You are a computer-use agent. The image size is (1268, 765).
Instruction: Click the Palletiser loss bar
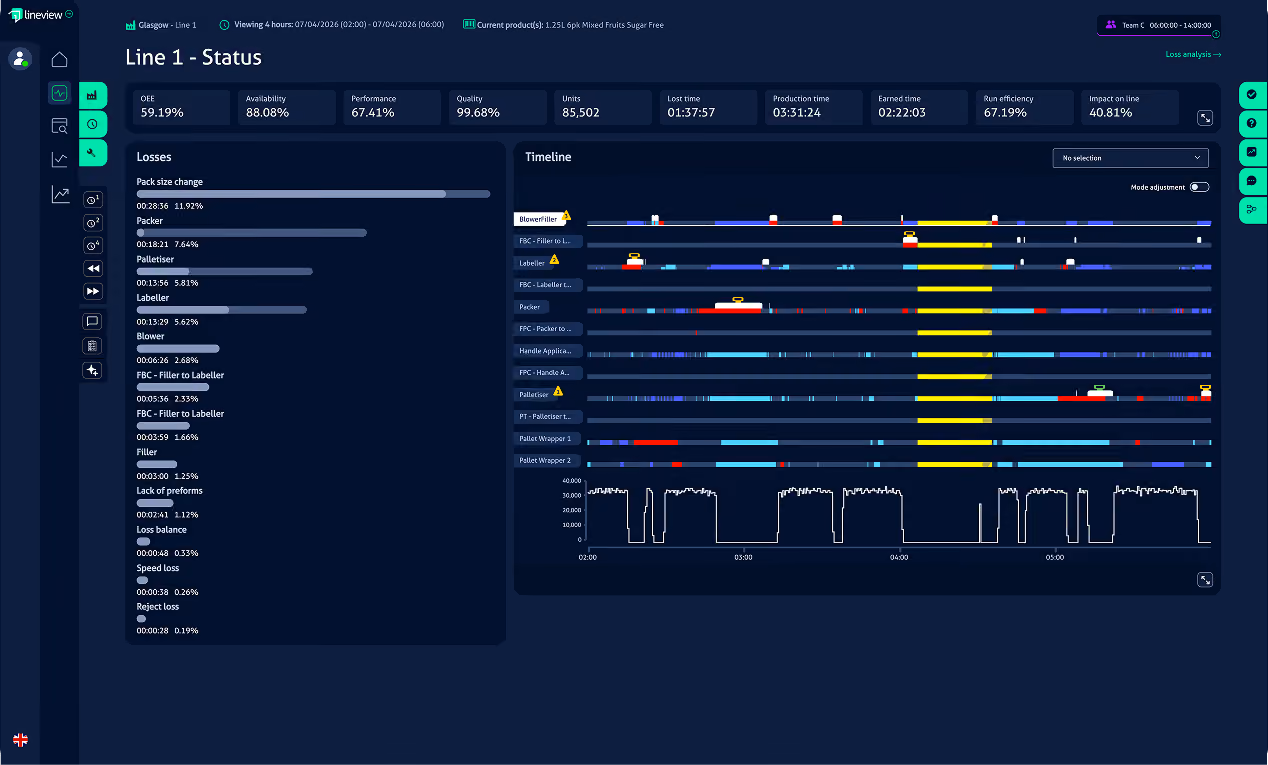pos(225,271)
